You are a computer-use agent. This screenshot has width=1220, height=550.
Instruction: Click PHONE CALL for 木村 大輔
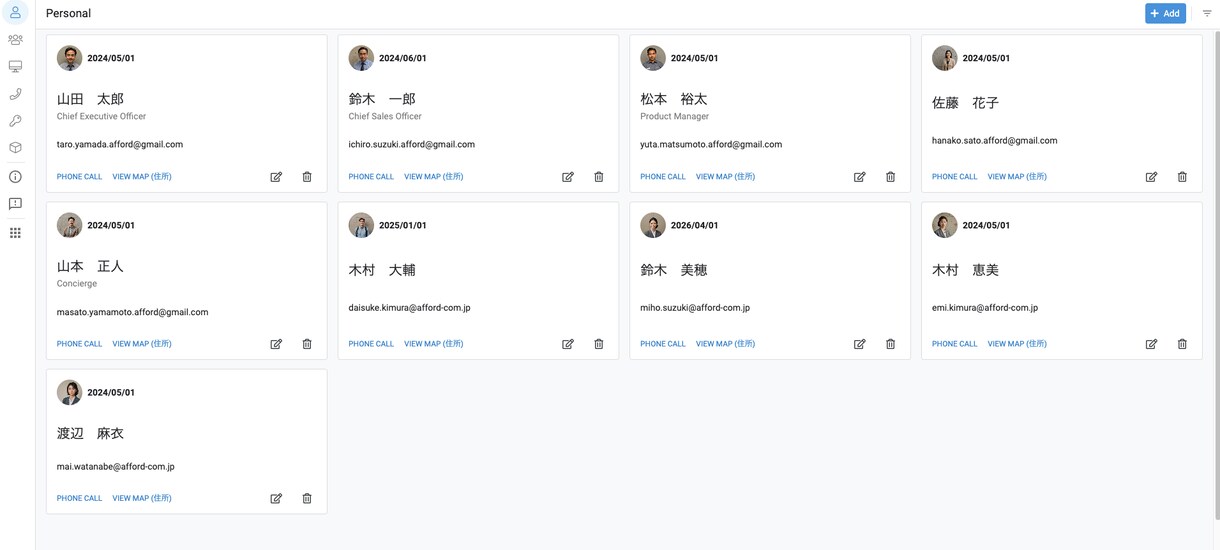pos(371,344)
